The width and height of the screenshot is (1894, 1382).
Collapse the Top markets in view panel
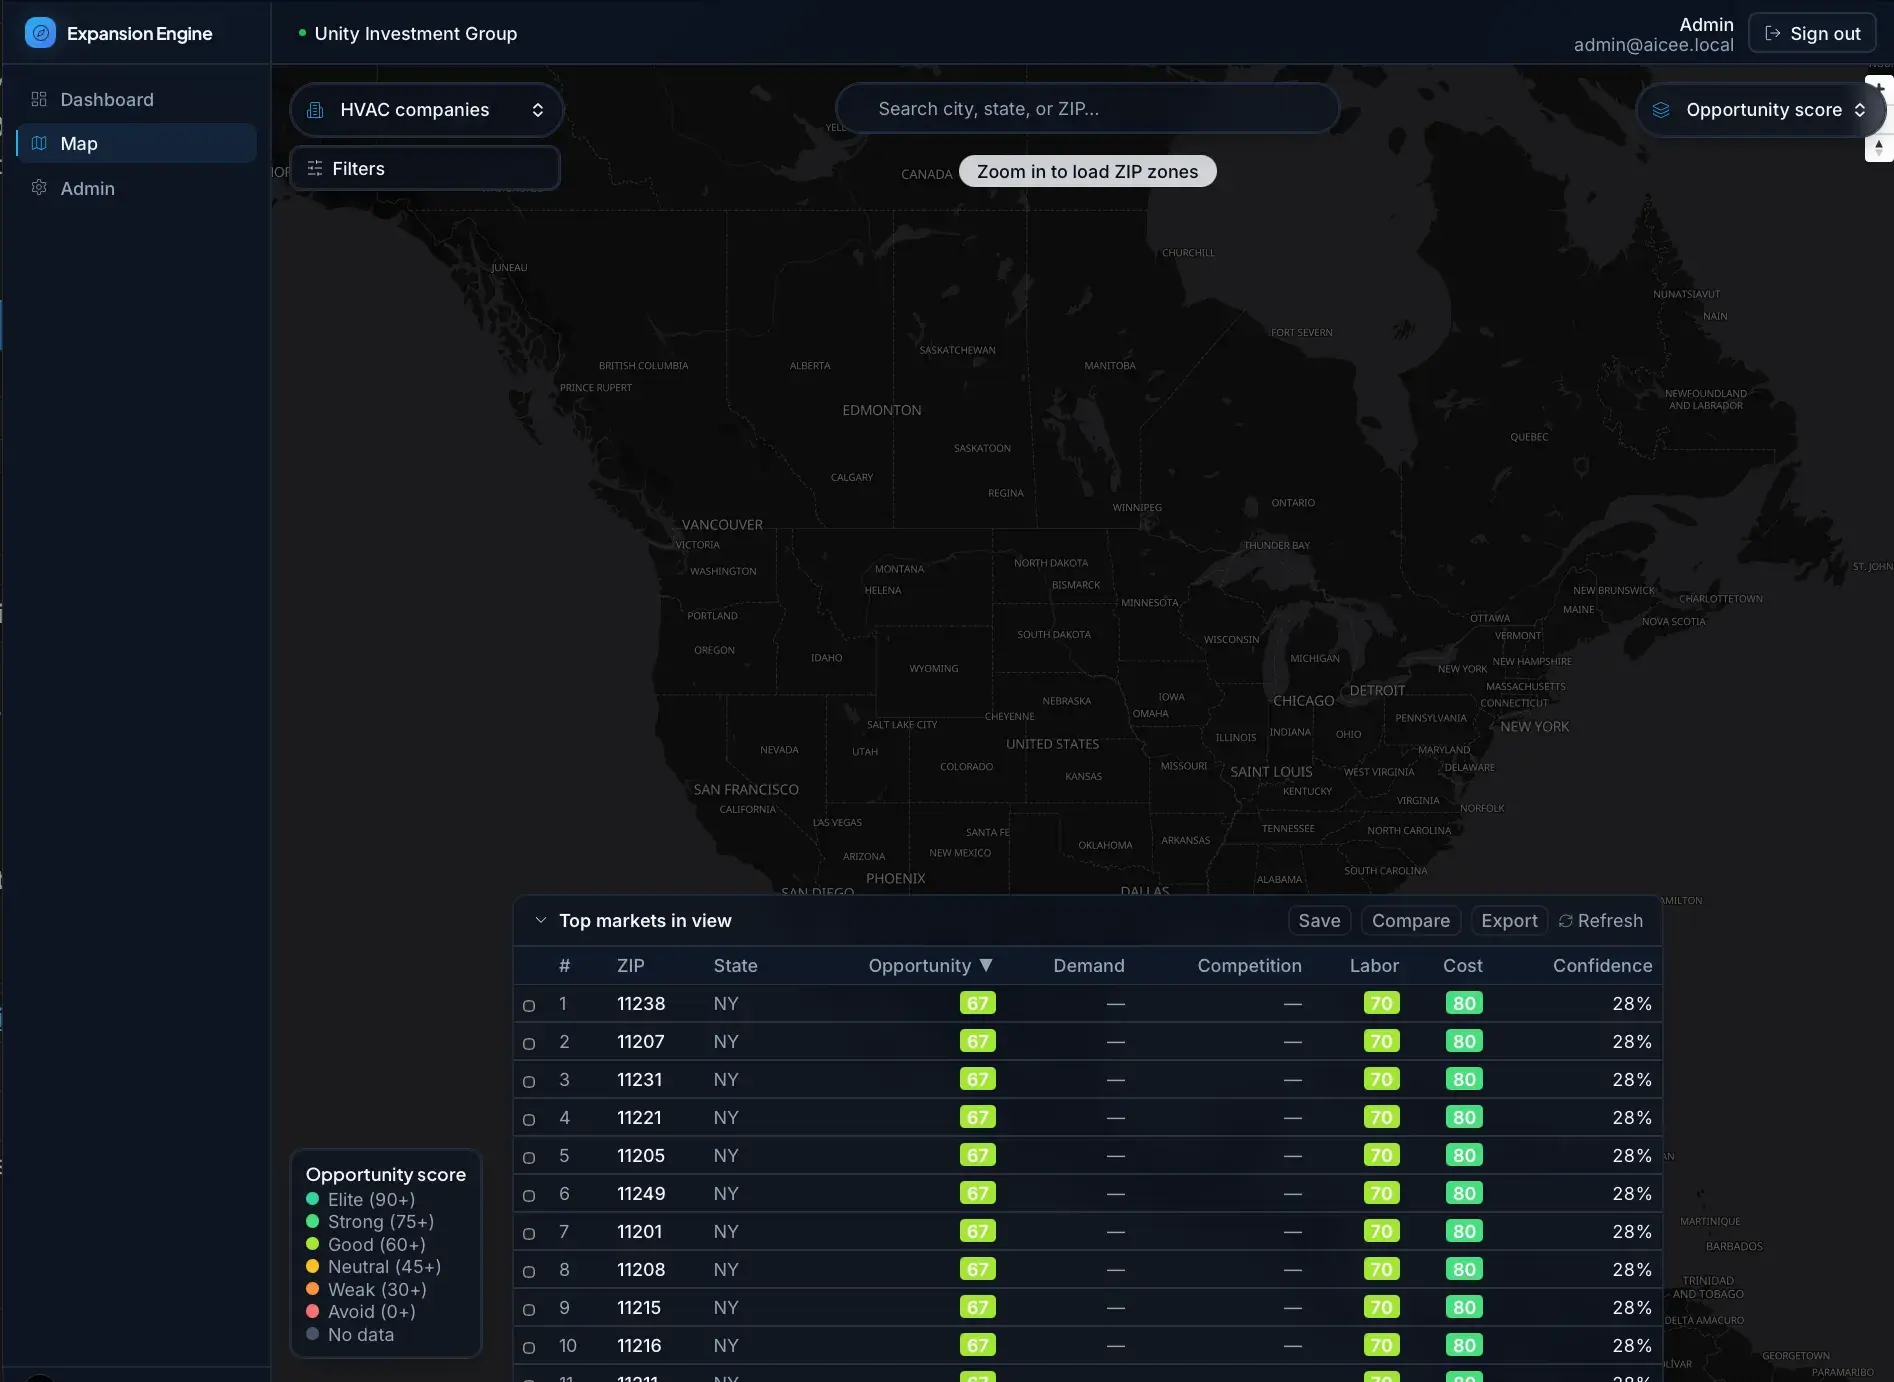540,920
